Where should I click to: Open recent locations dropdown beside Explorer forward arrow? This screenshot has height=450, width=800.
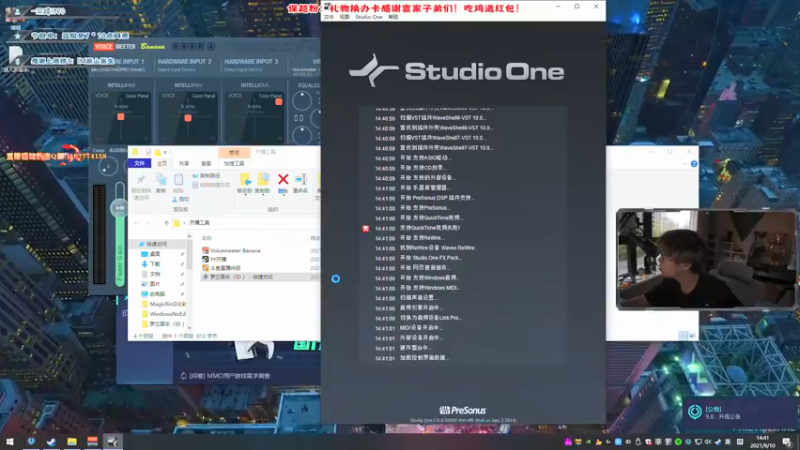coord(157,223)
